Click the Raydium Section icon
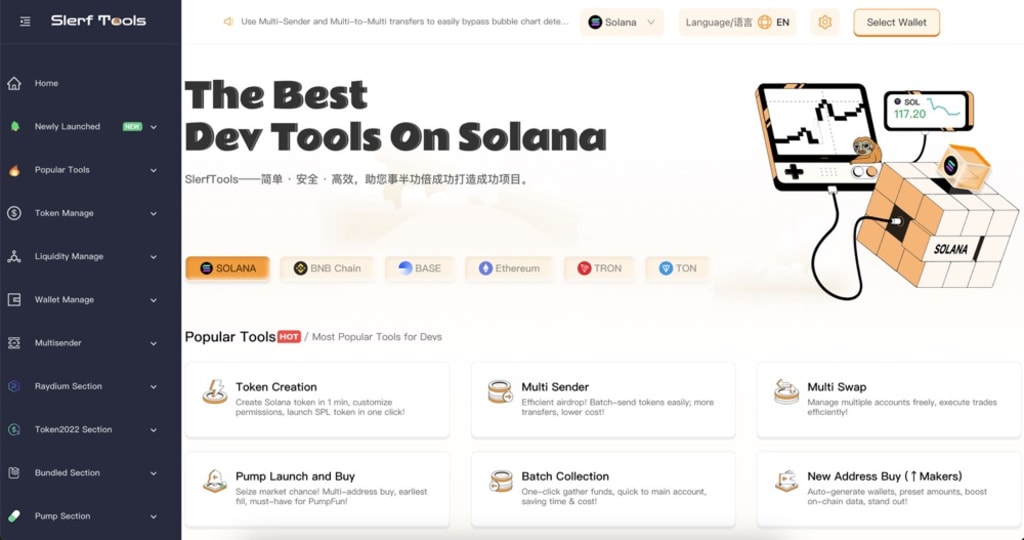This screenshot has height=540, width=1024. 14,387
